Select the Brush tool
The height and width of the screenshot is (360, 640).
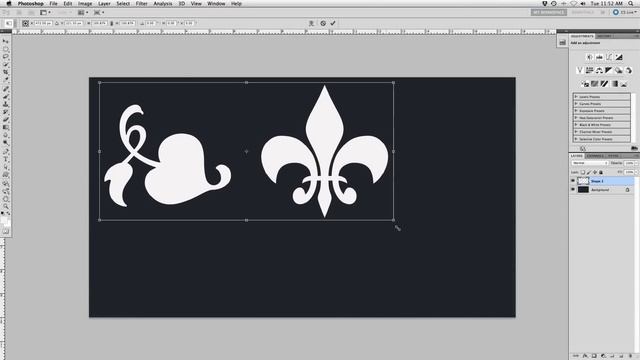tap(6, 96)
